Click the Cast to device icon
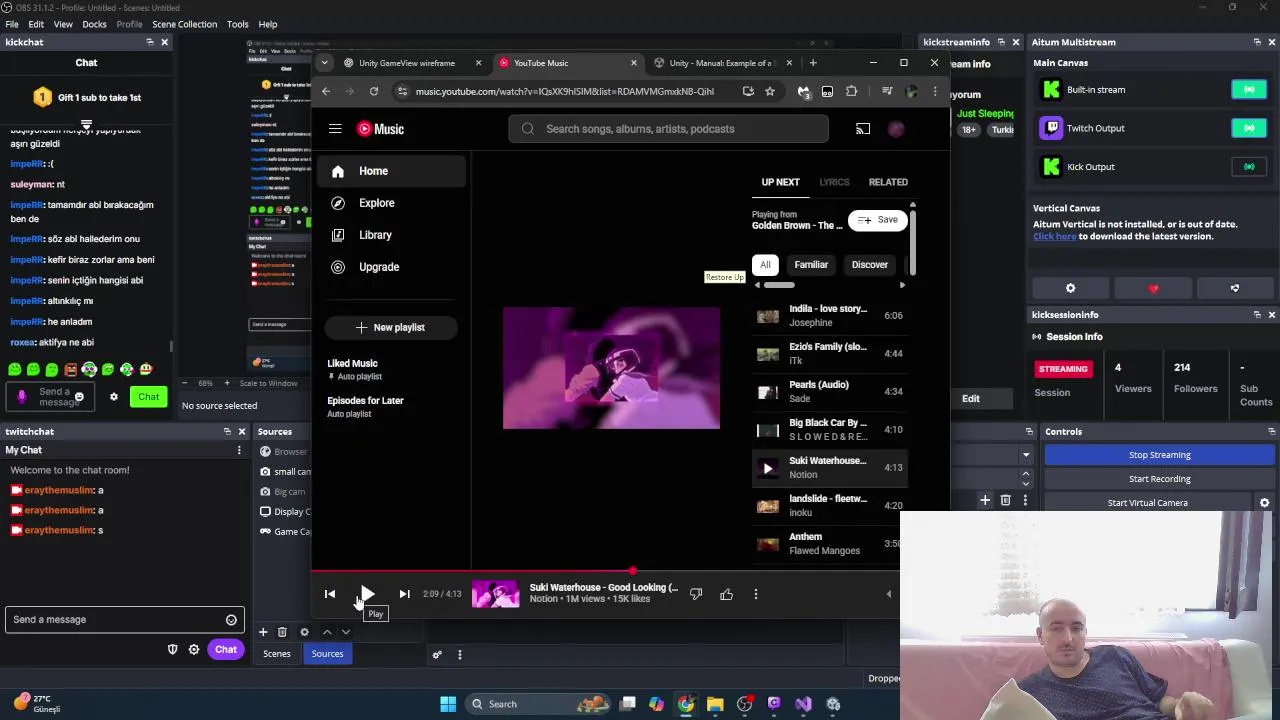This screenshot has height=720, width=1280. point(863,129)
